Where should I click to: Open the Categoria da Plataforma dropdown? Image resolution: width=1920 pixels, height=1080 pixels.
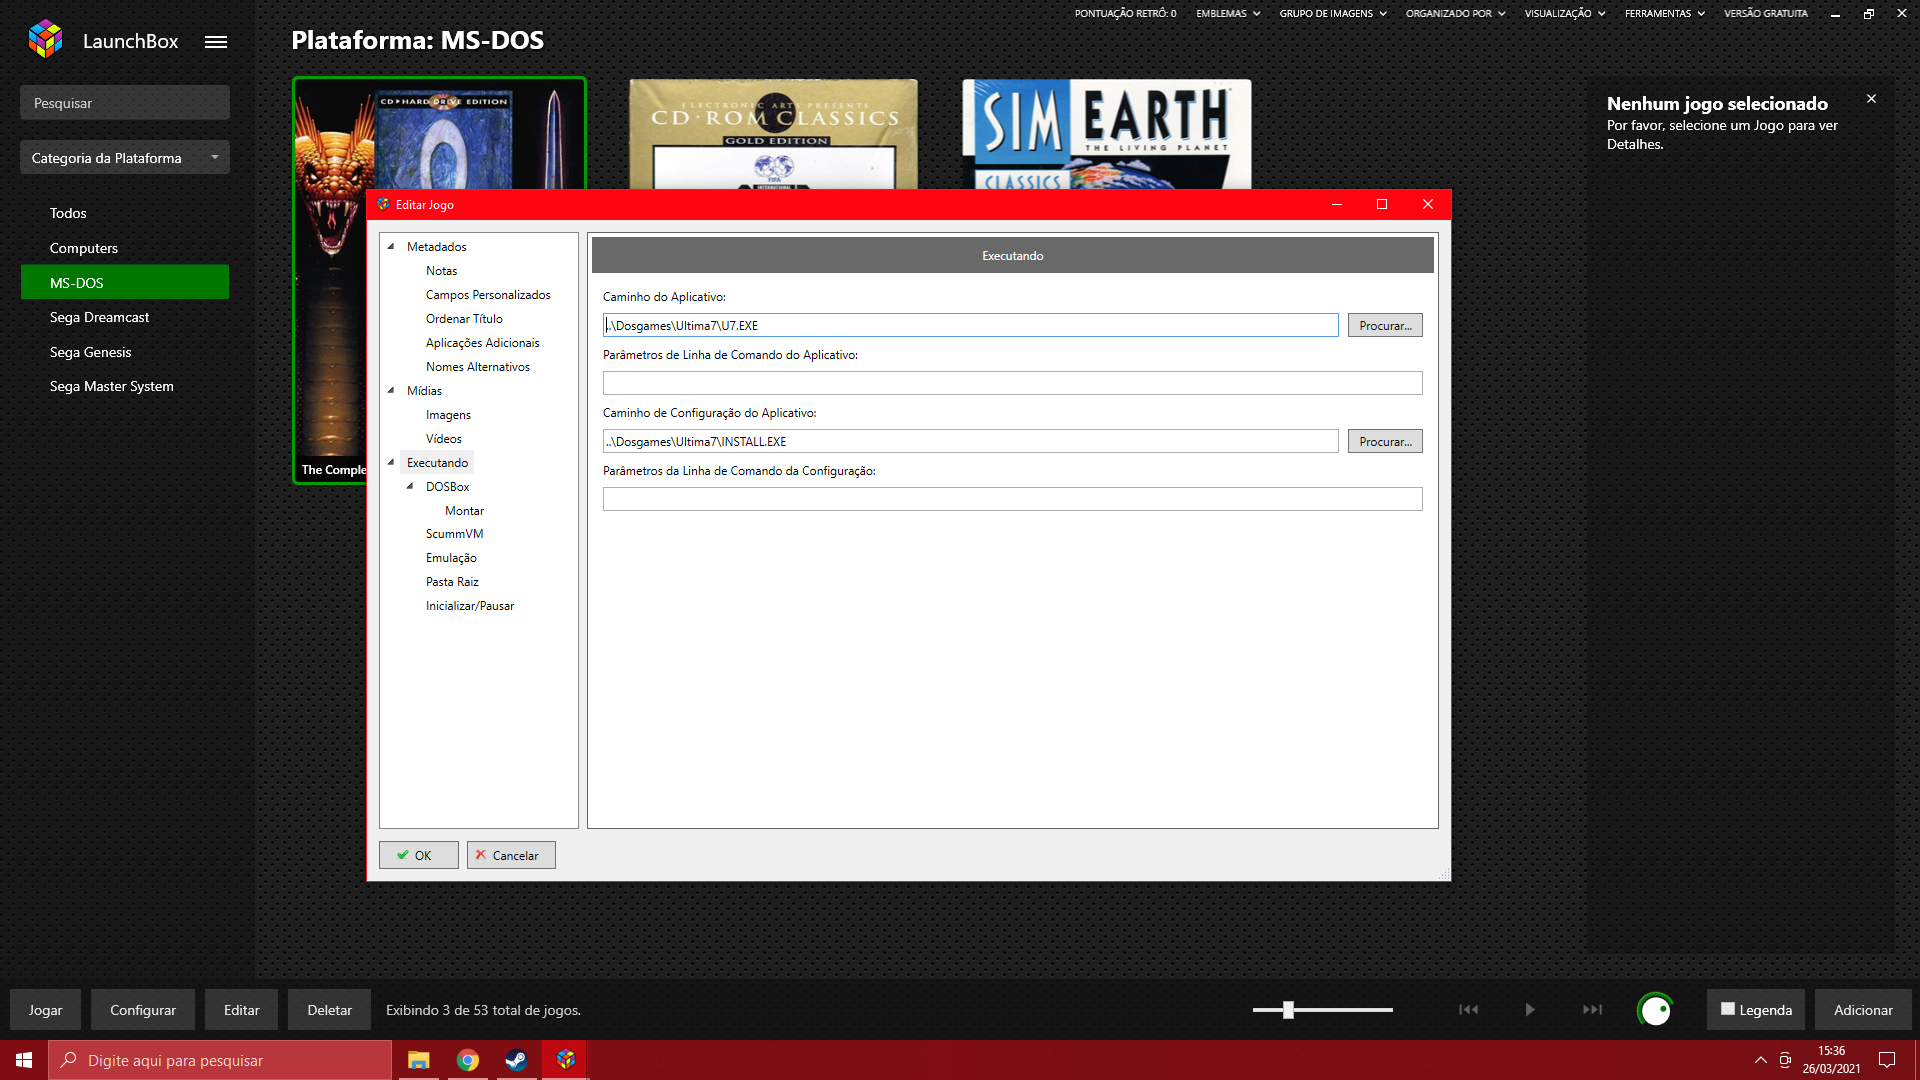[125, 158]
